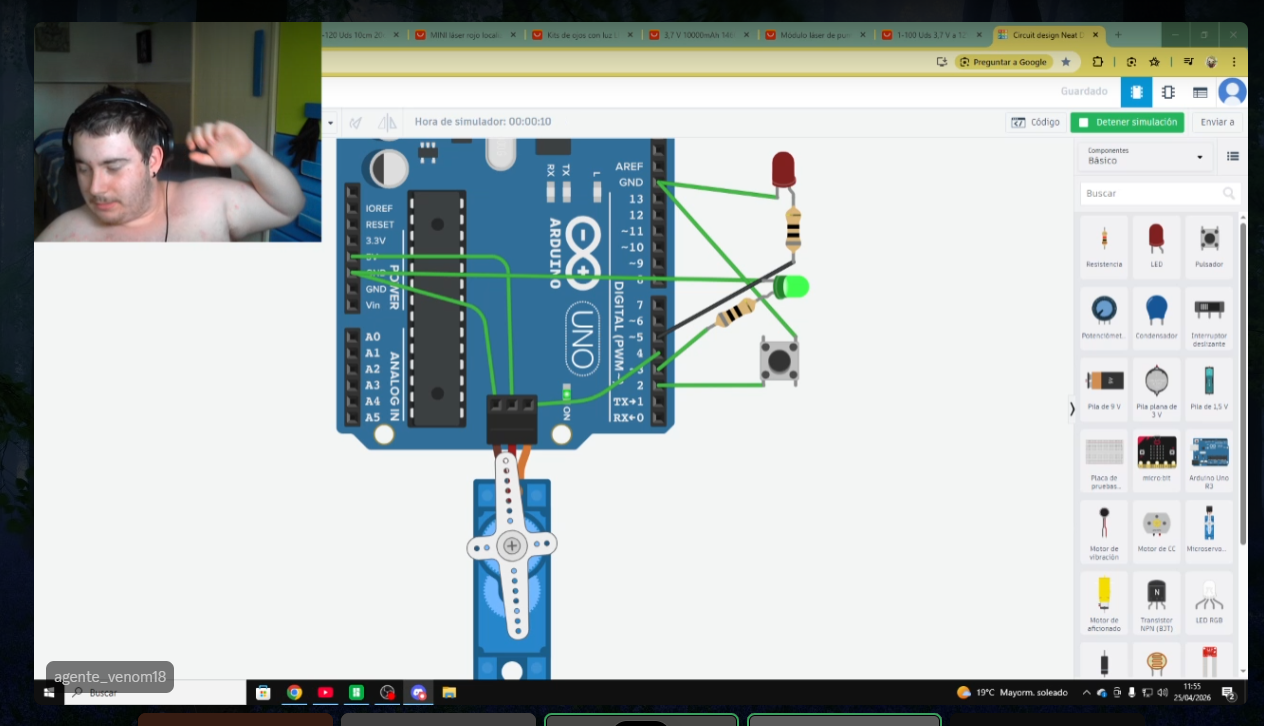This screenshot has height=726, width=1264.
Task: Click the Enviar a button
Action: [x=1217, y=122]
